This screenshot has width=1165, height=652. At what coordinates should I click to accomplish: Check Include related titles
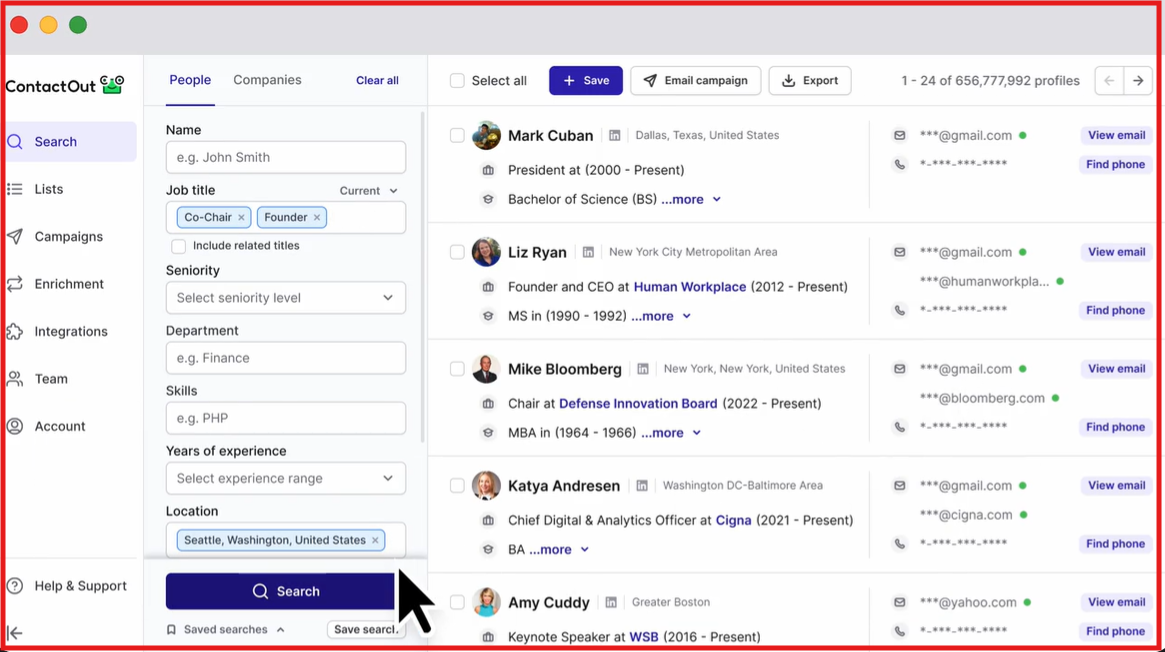click(x=178, y=246)
